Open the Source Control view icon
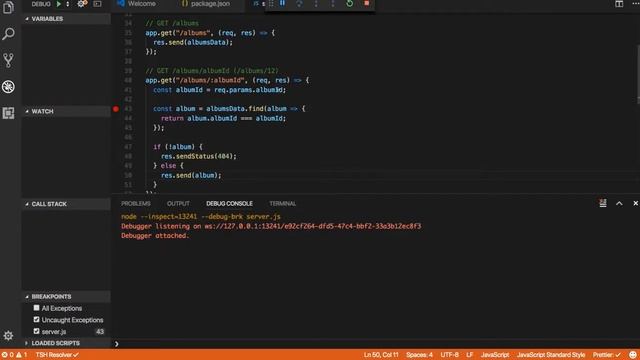The image size is (640, 360). click(8, 60)
